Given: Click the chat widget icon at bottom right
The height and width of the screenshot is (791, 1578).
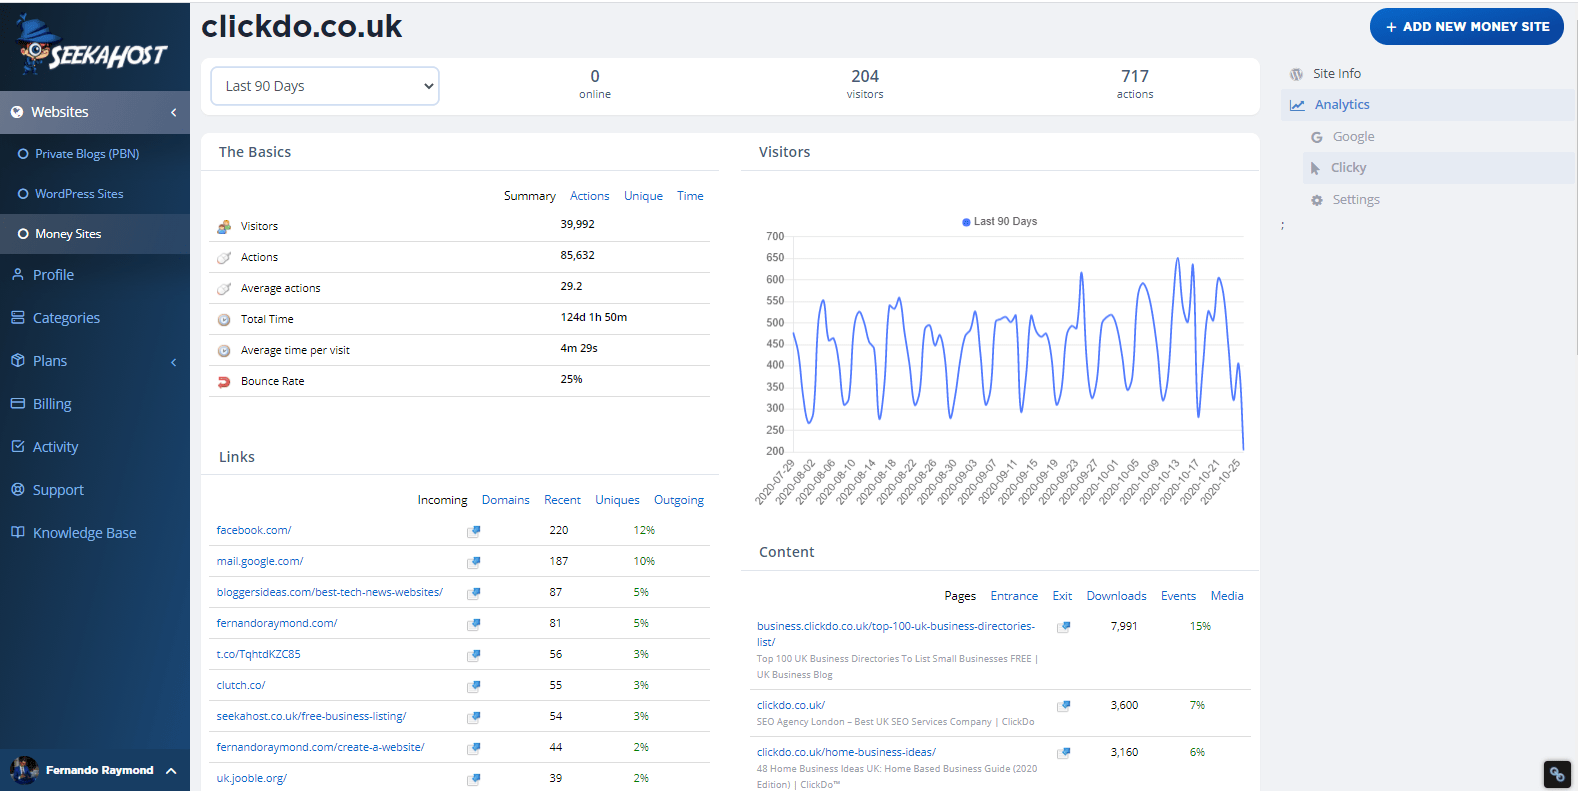Looking at the screenshot, I should 1556,774.
